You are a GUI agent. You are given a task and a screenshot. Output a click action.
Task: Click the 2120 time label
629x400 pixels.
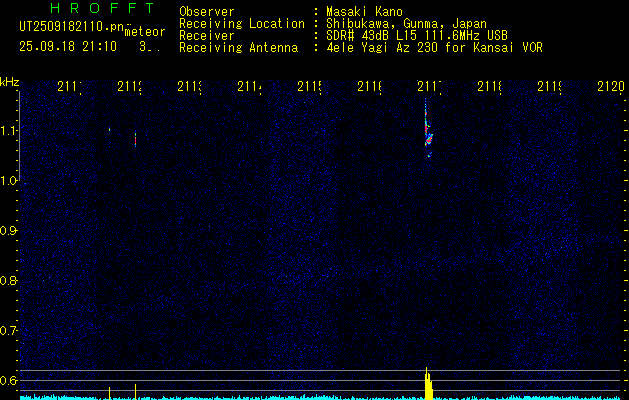611,86
